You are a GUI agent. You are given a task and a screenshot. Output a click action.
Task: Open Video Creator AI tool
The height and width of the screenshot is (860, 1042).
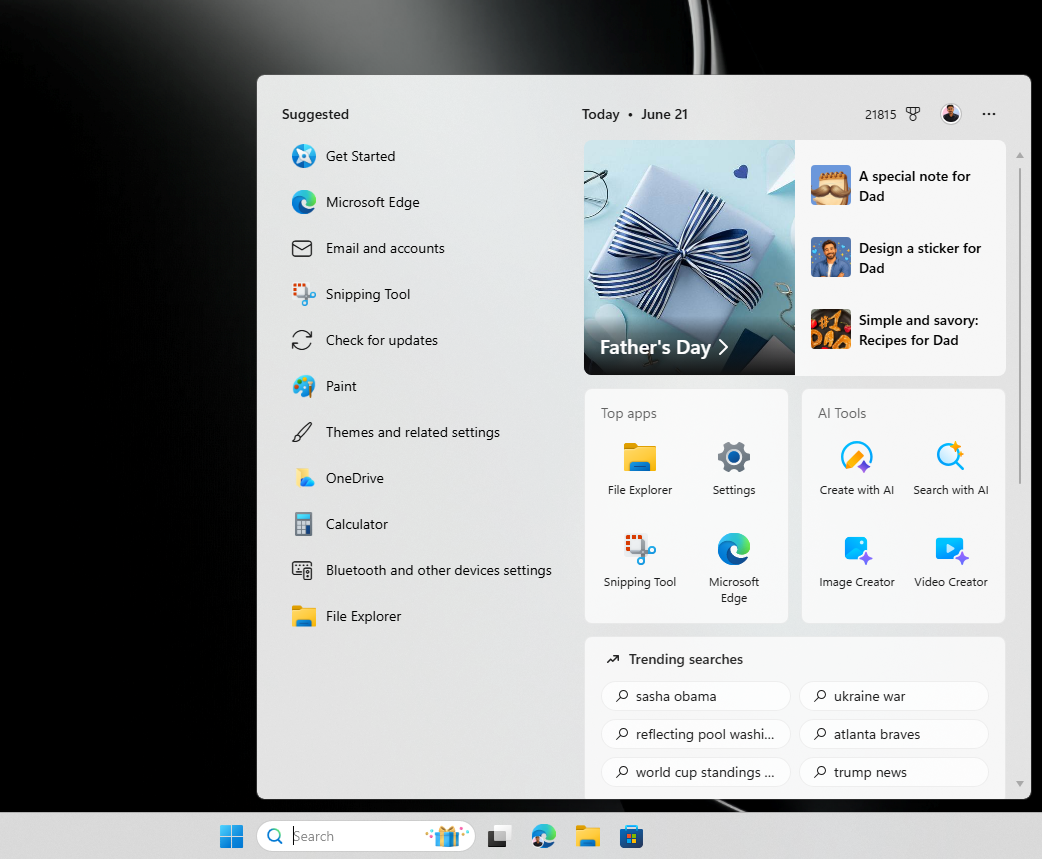click(950, 561)
